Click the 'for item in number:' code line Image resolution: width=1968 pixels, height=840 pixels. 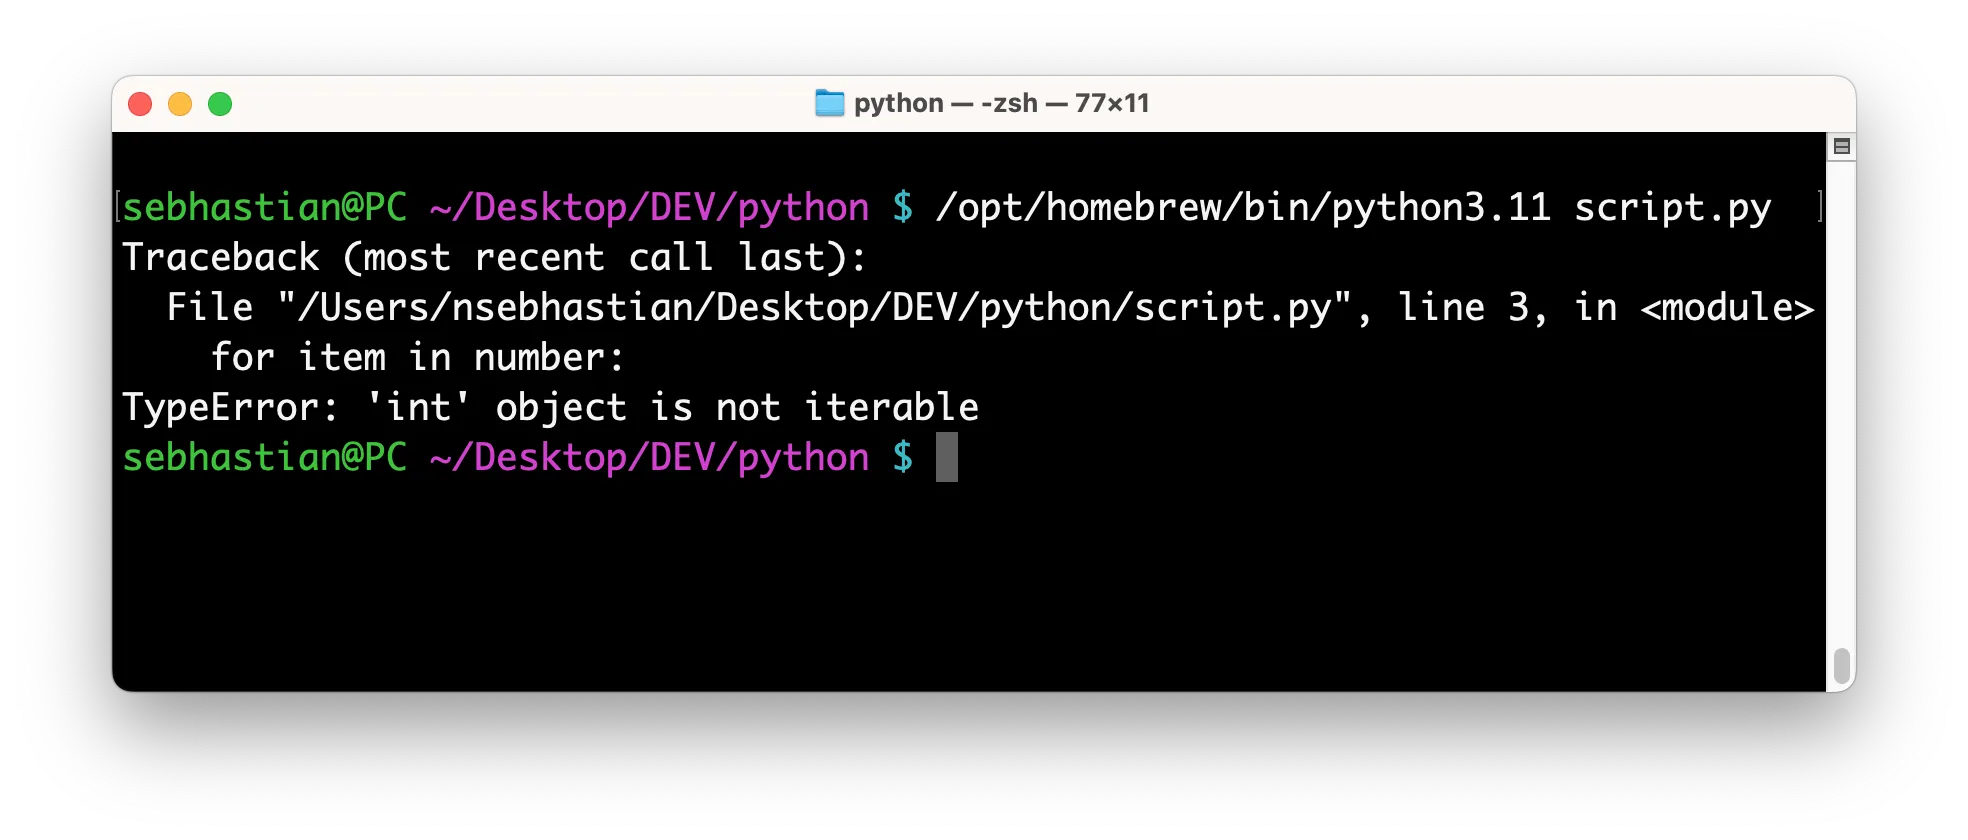point(417,357)
